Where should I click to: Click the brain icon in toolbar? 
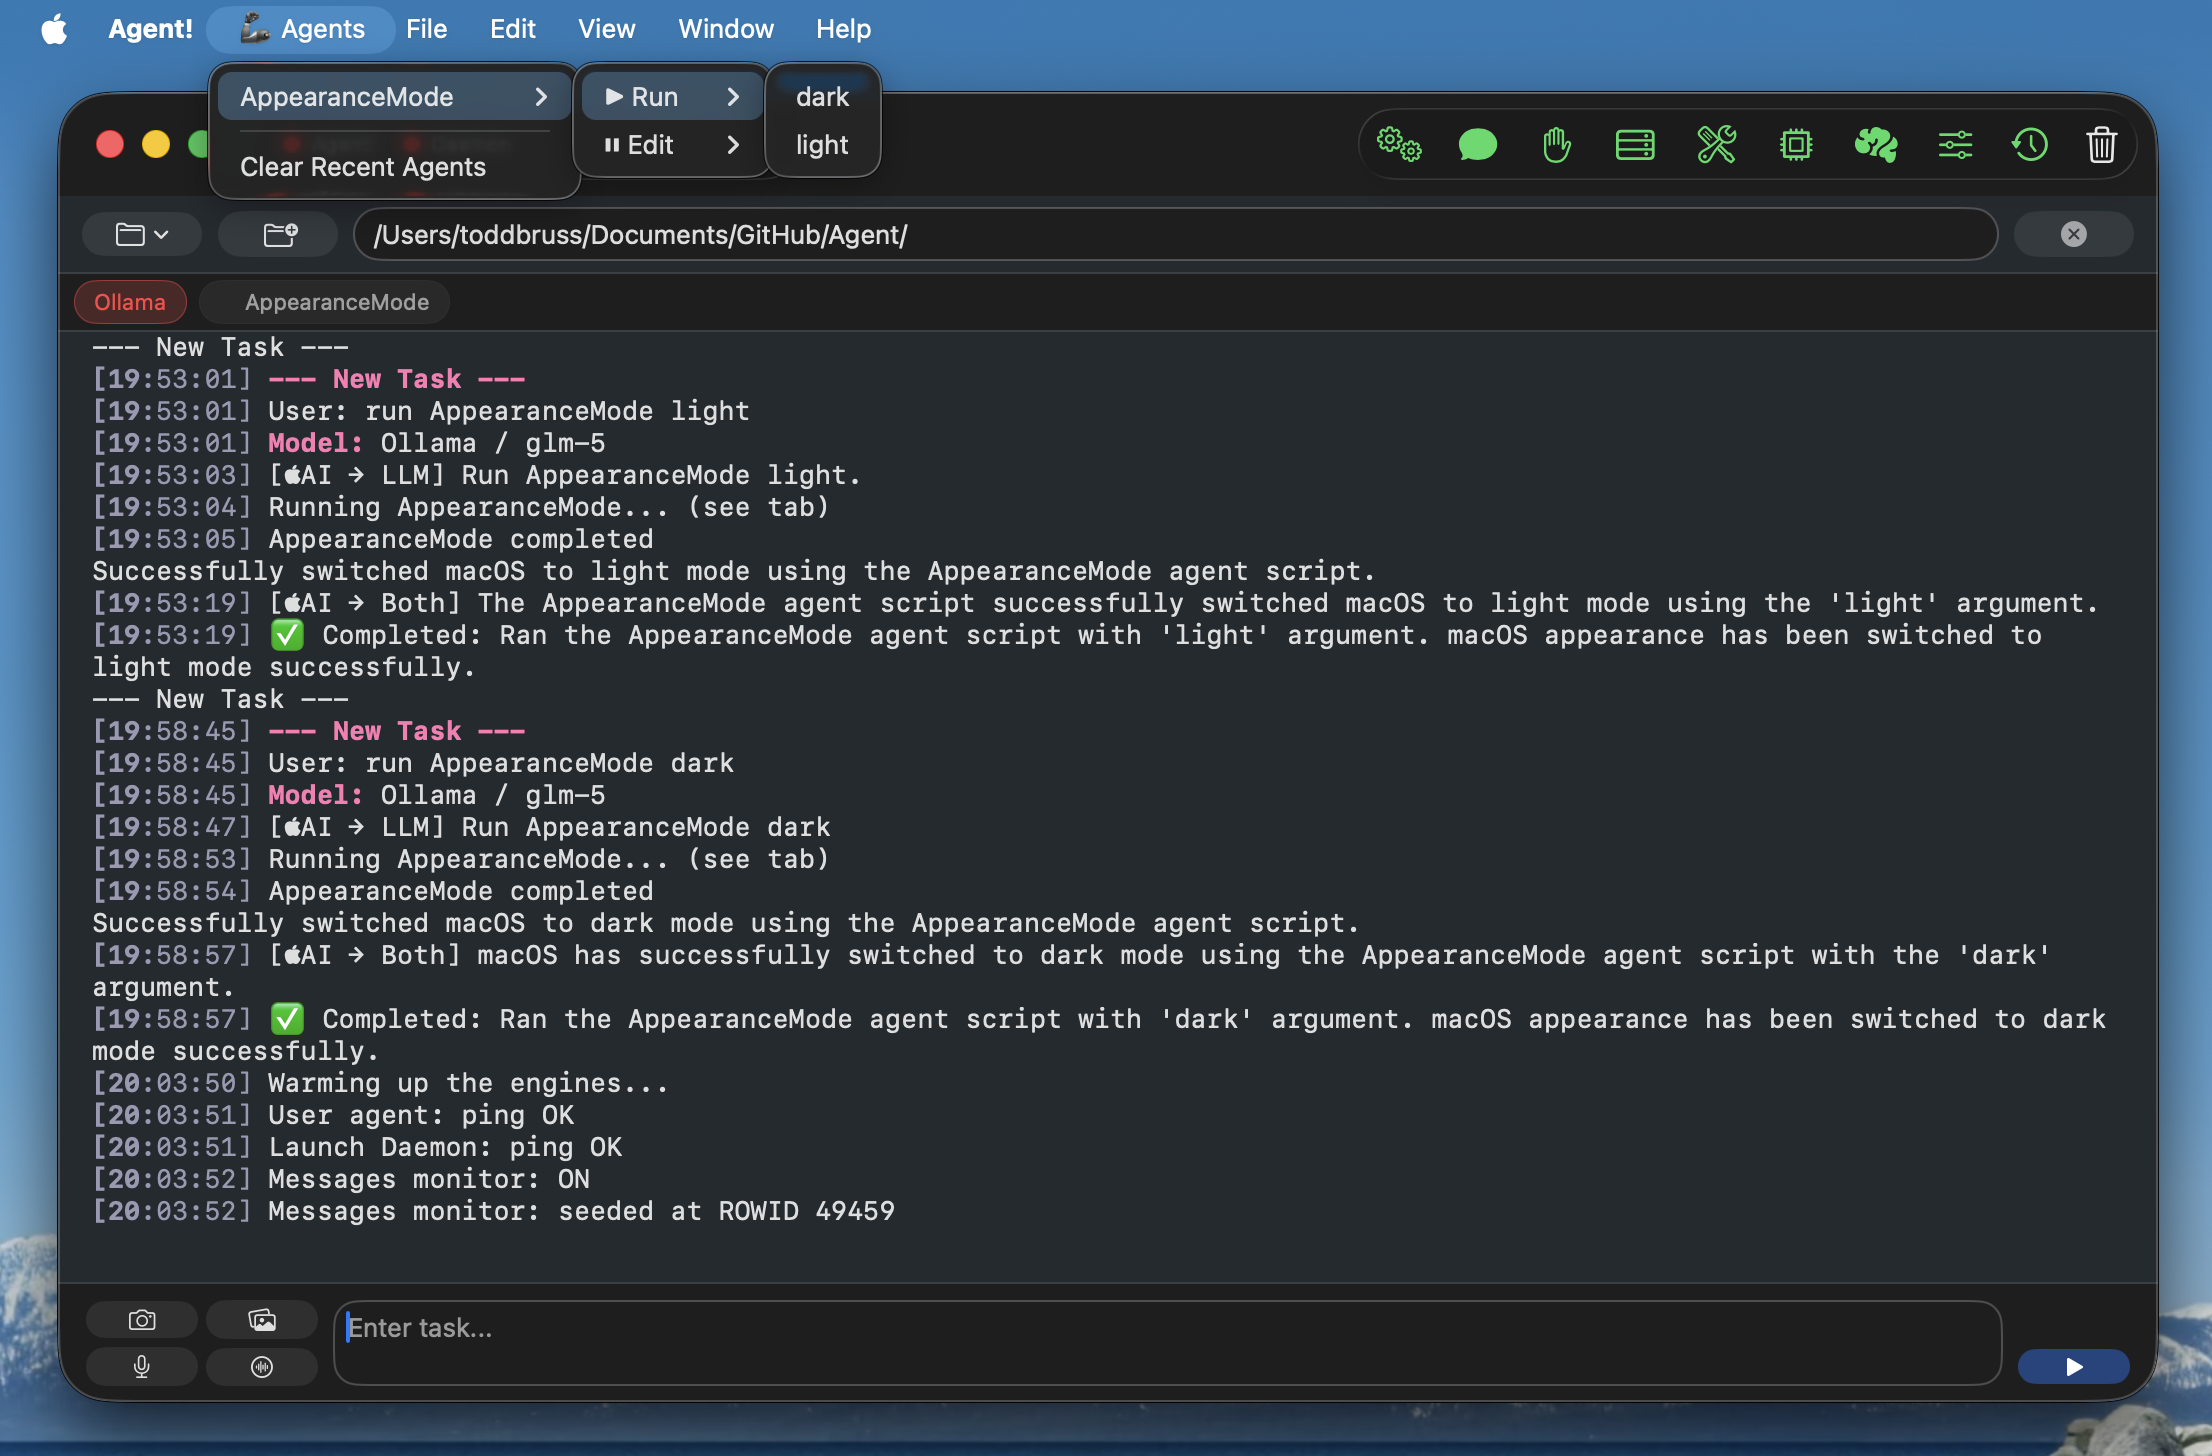tap(1875, 145)
